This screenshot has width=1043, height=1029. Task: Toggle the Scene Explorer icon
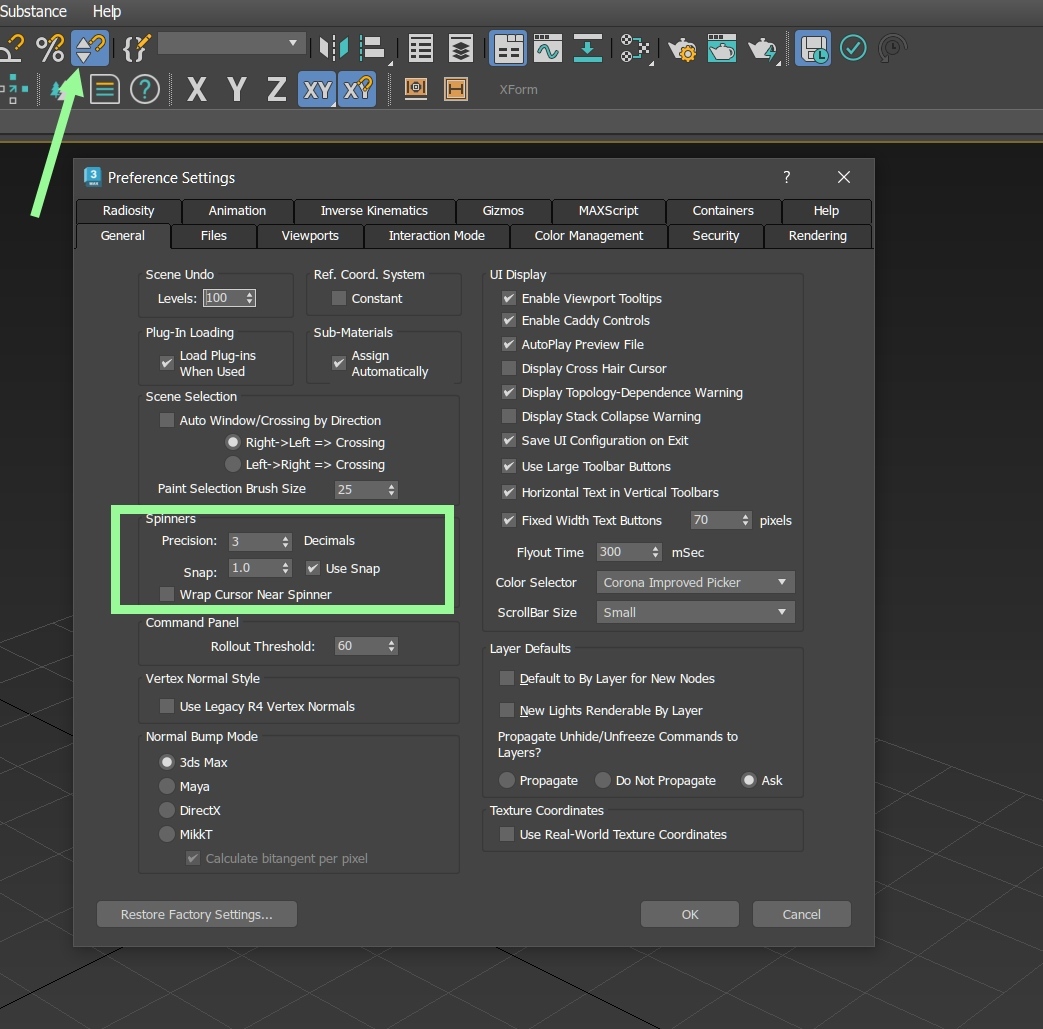420,49
